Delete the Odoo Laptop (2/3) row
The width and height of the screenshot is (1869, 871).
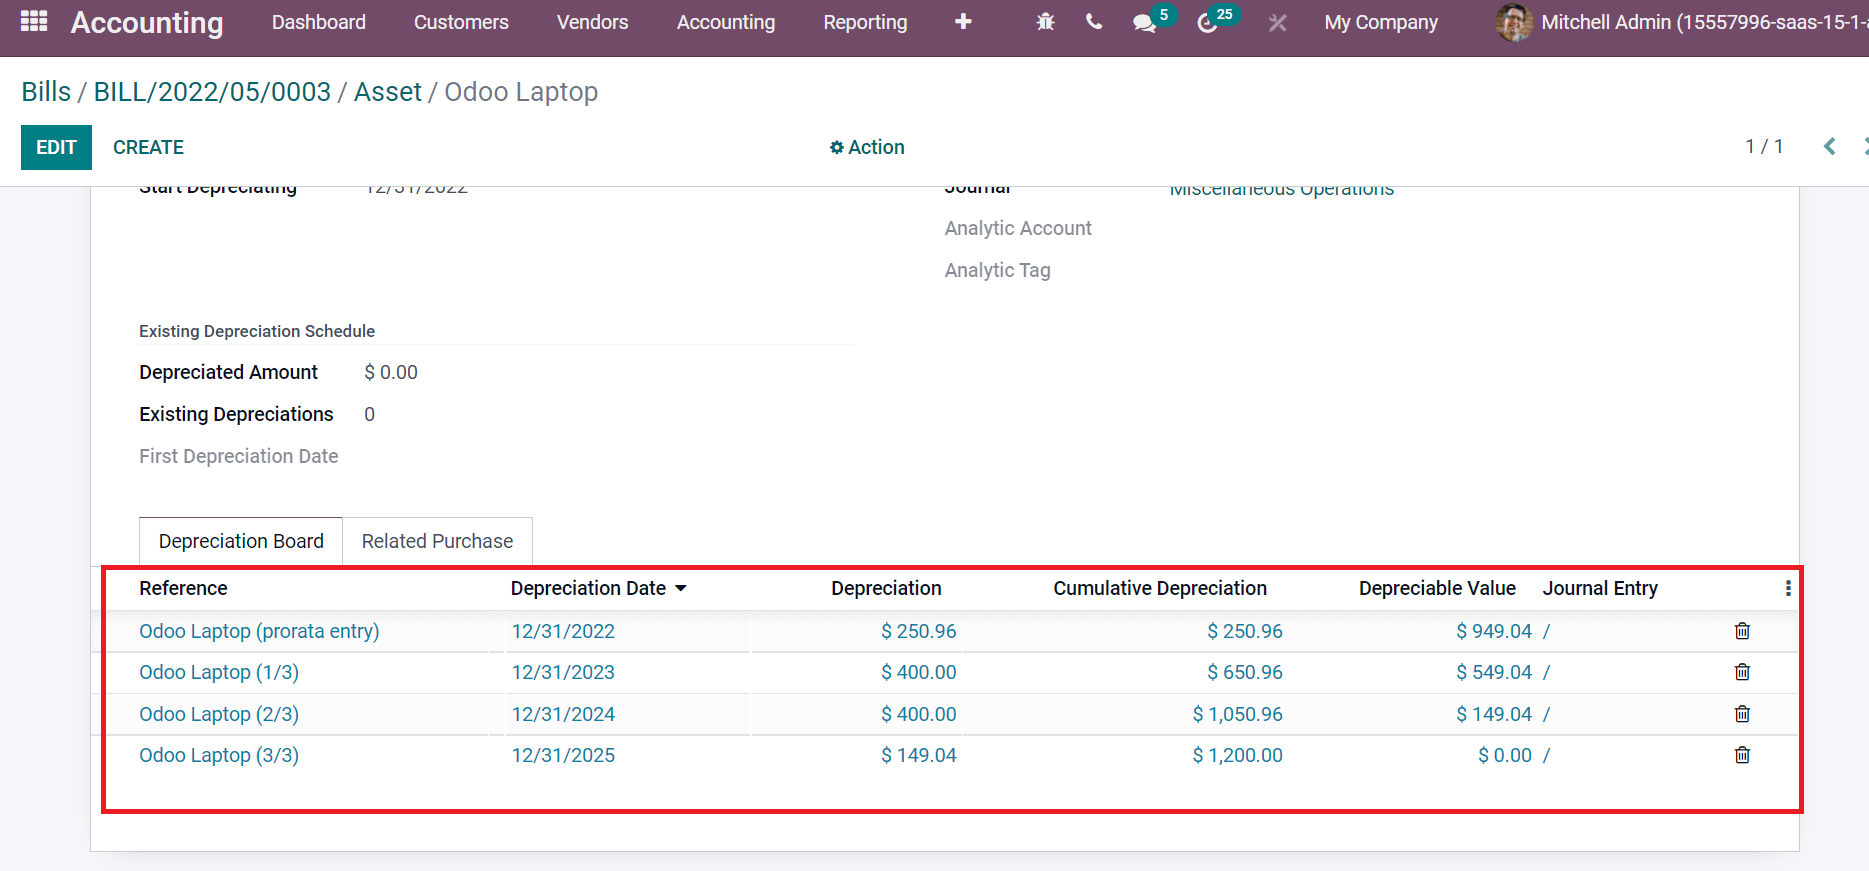click(x=1742, y=714)
